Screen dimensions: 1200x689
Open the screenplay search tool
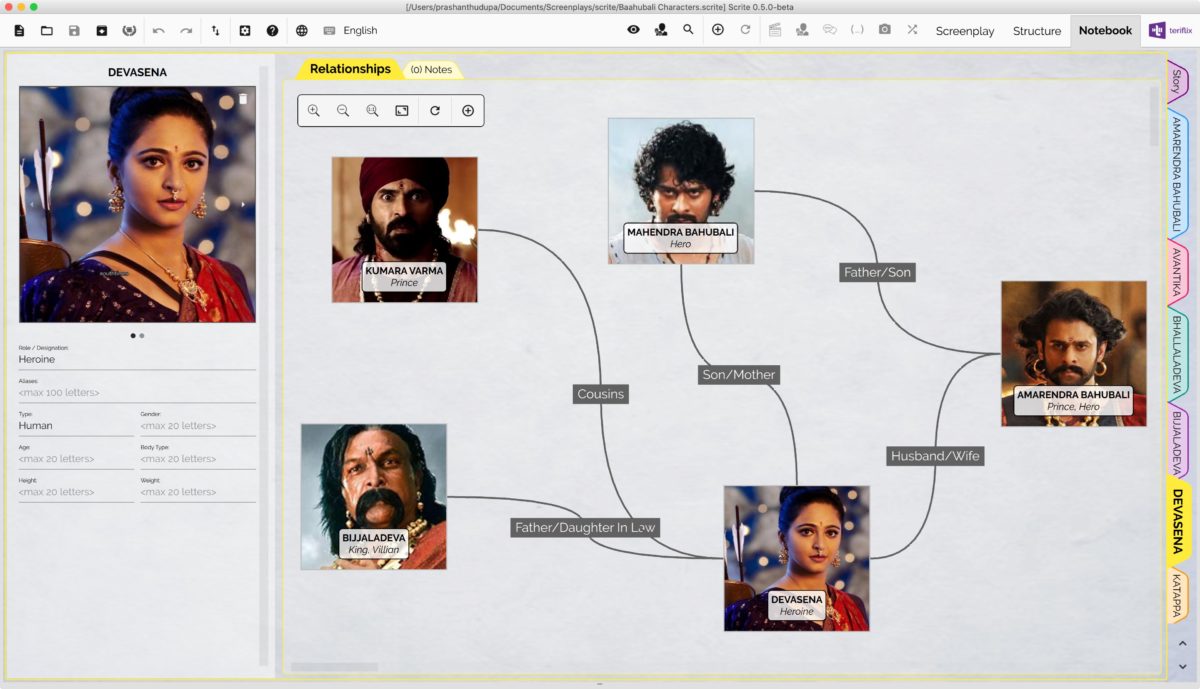point(686,30)
